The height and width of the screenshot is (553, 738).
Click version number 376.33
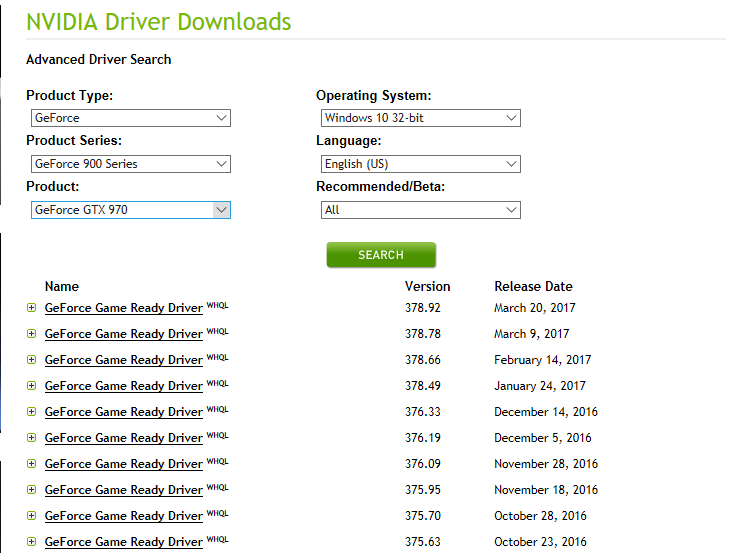(423, 412)
